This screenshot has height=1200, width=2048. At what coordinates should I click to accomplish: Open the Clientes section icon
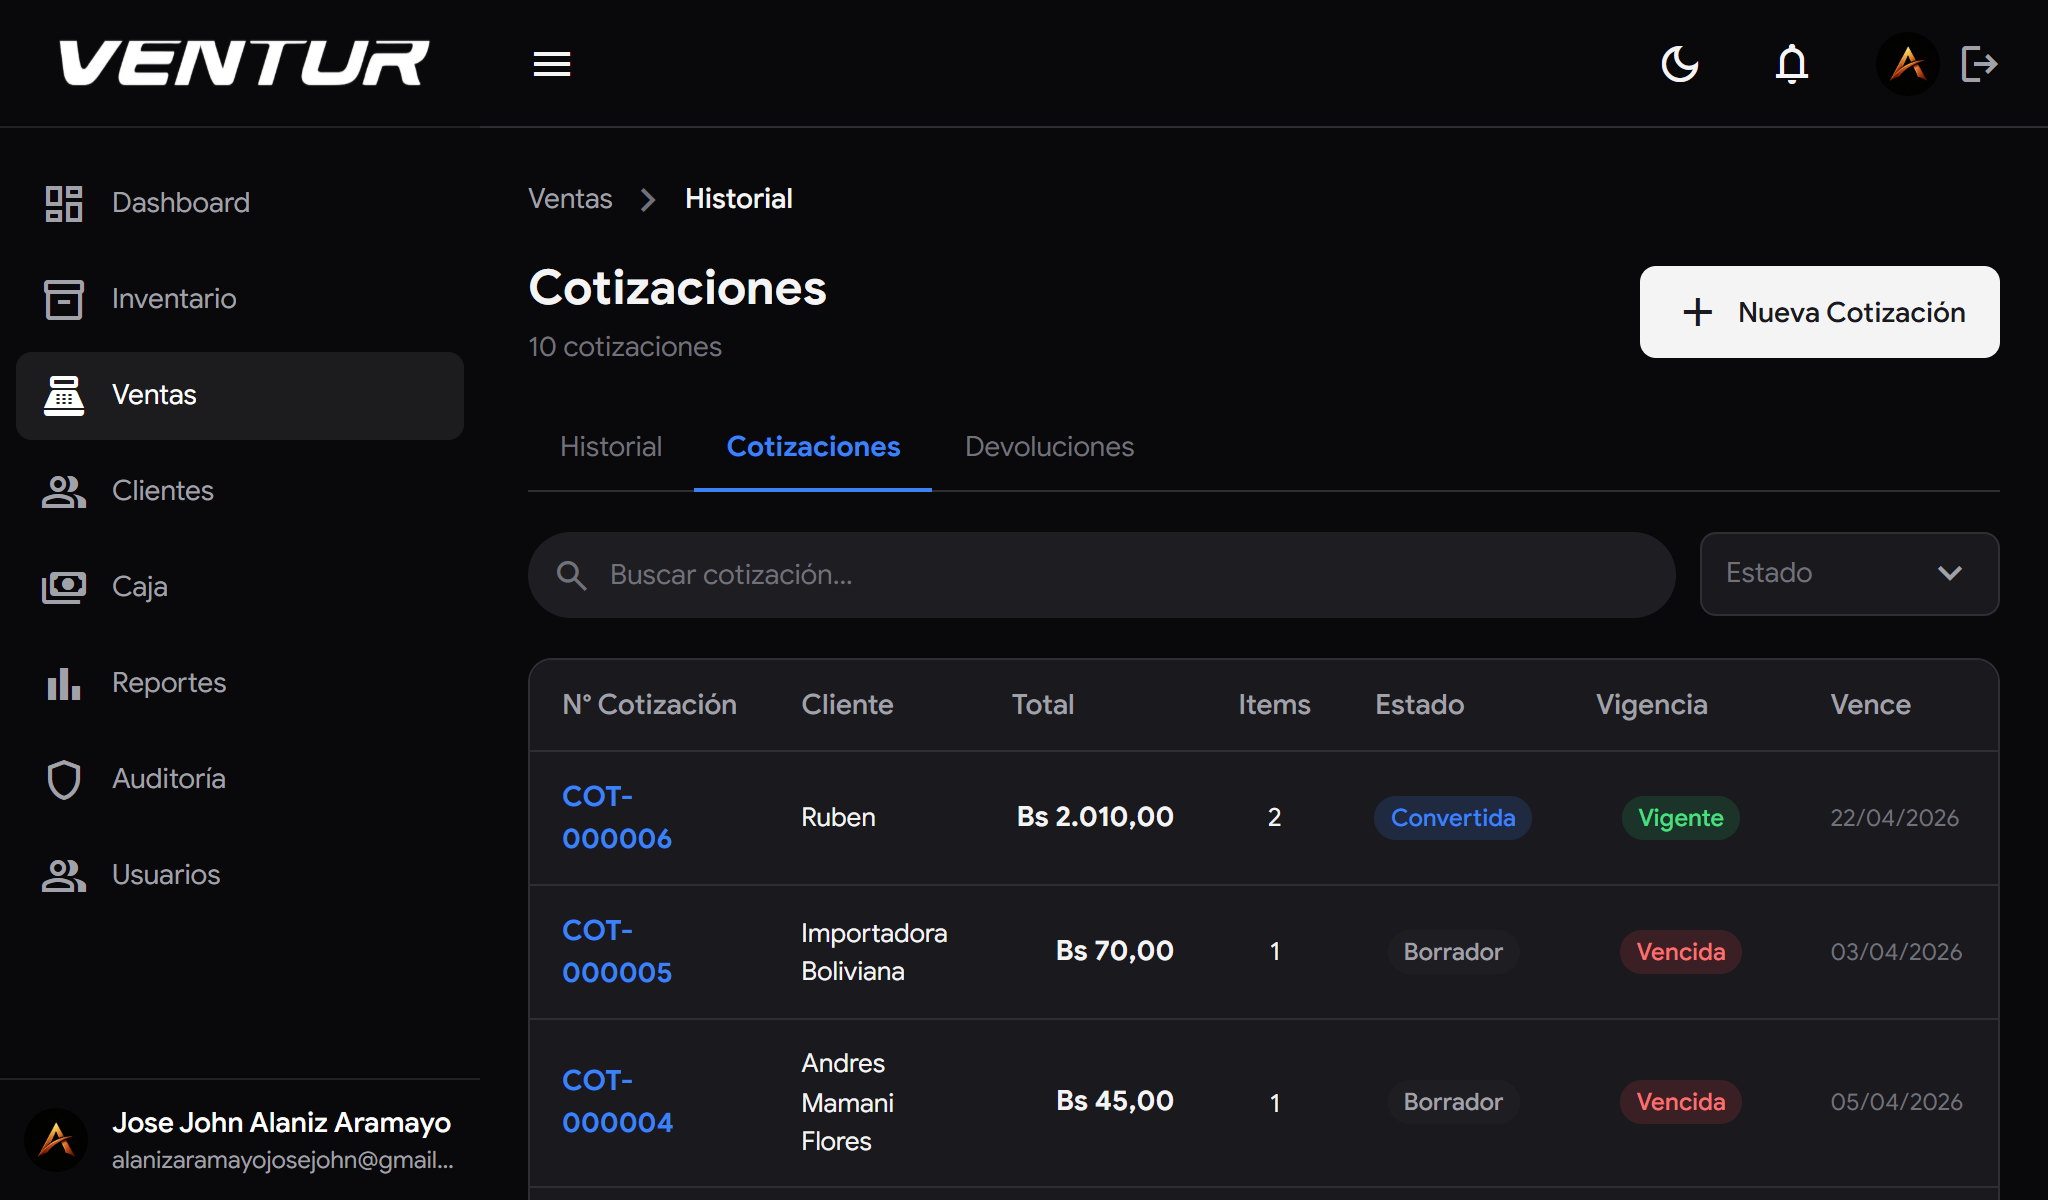(63, 491)
